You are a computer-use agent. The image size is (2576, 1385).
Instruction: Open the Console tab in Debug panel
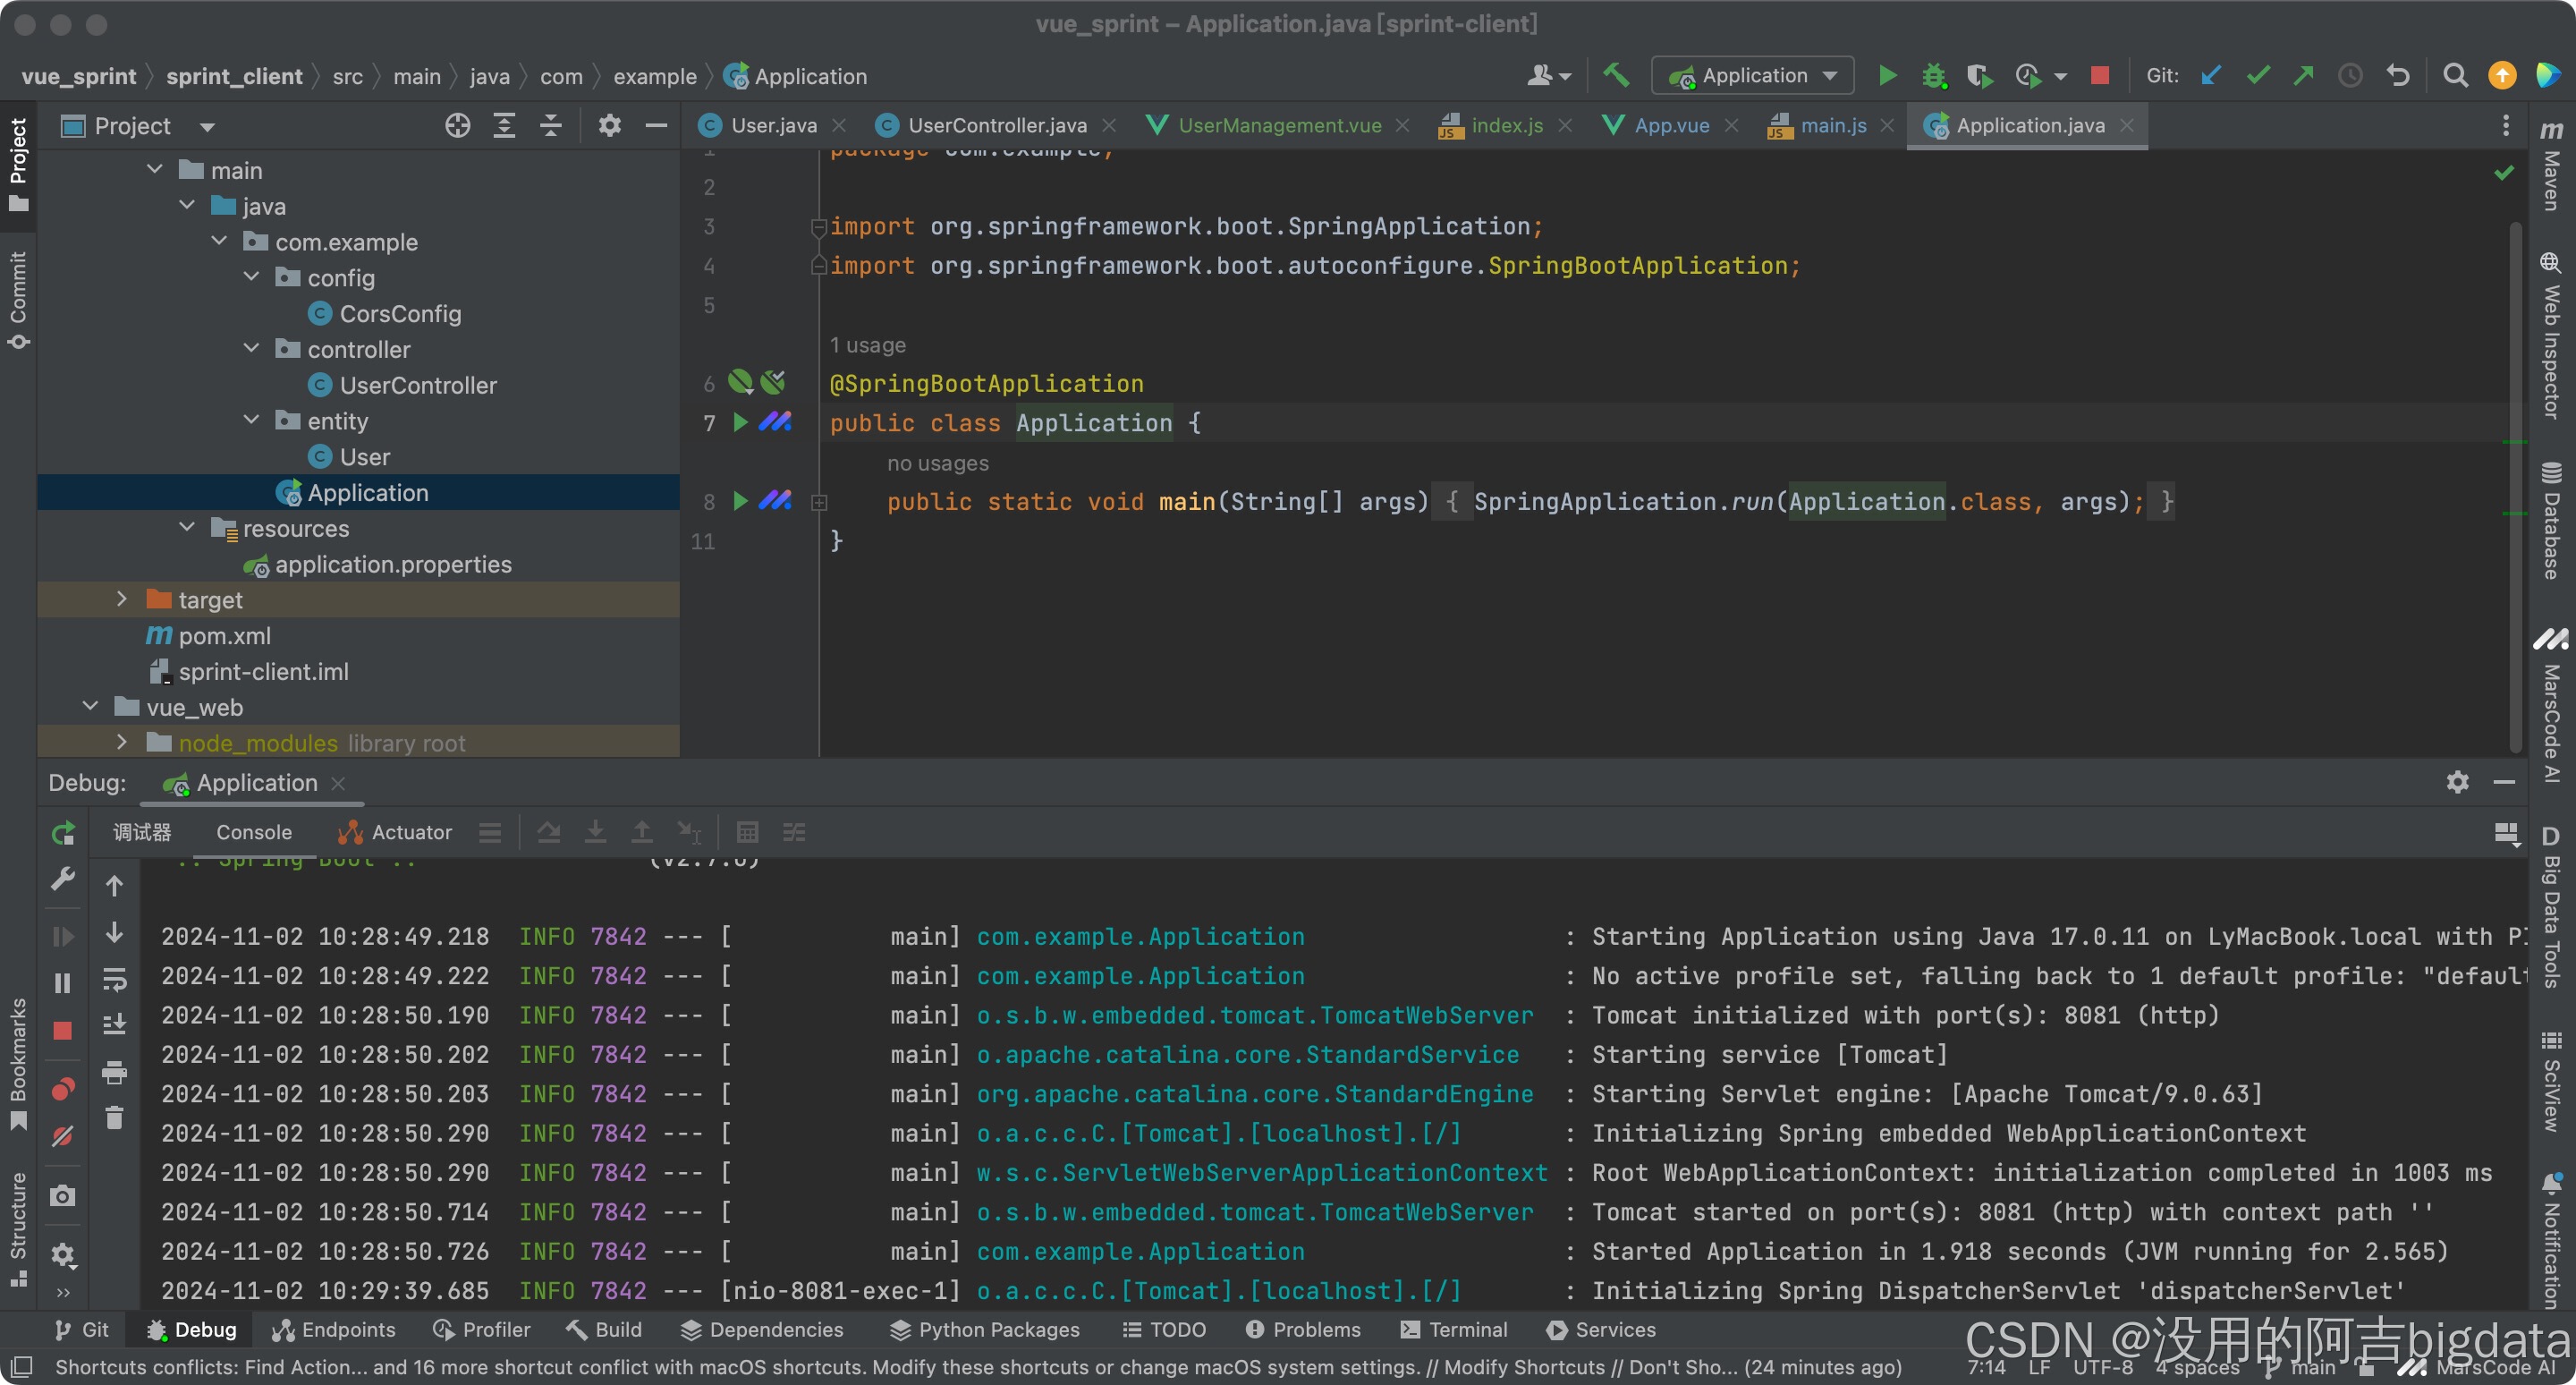point(254,833)
